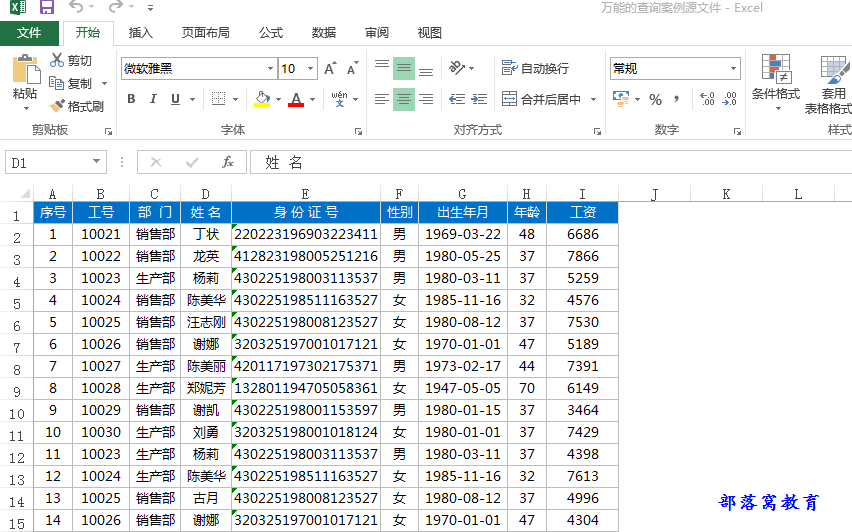Switch to 审阅 Review tab
Screen dimensions: 852x532
[x=377, y=33]
